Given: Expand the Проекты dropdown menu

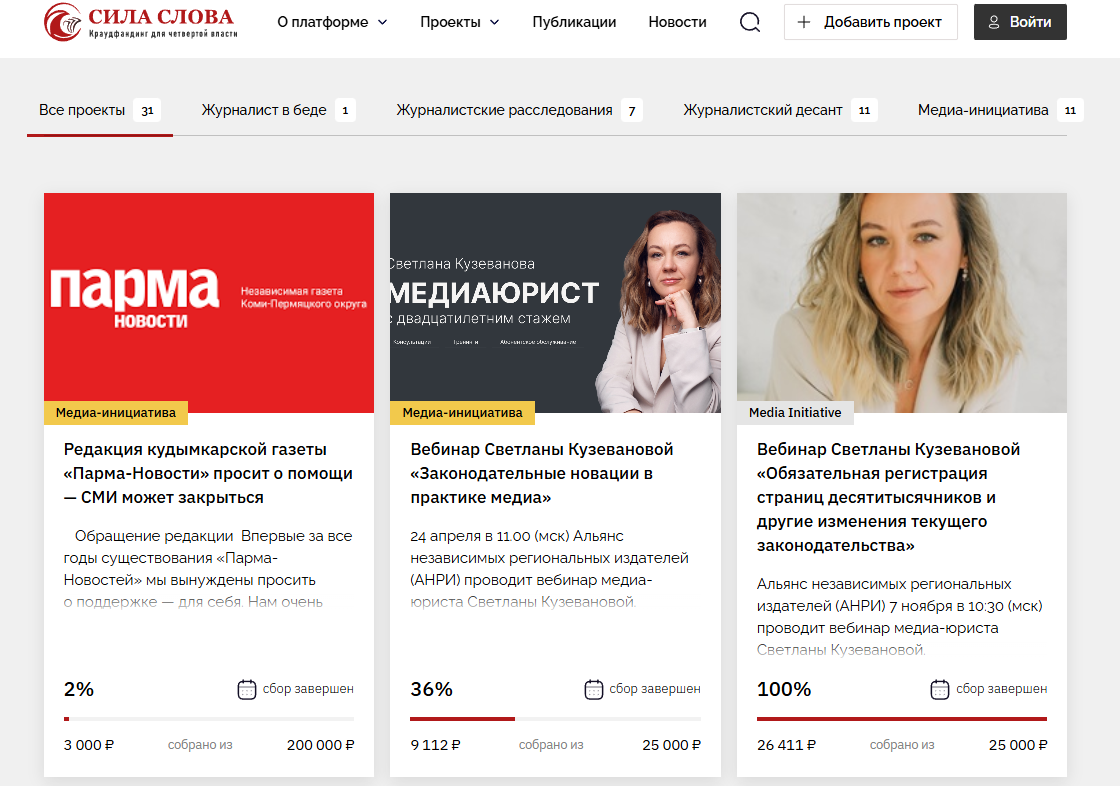Looking at the screenshot, I should [459, 22].
